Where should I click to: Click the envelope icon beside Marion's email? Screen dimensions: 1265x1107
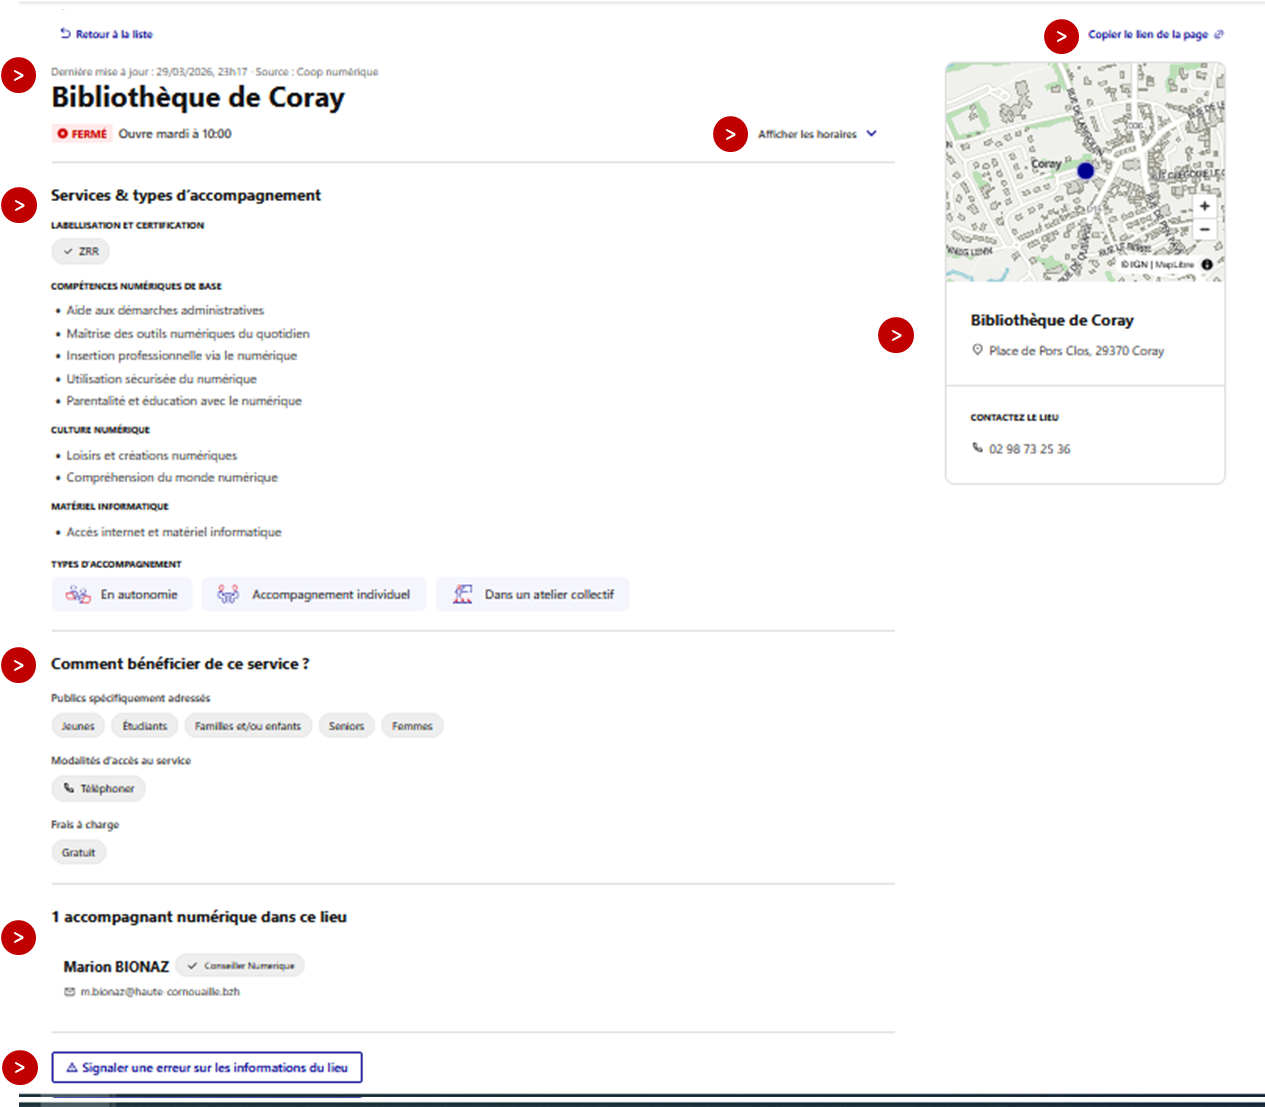coord(69,992)
